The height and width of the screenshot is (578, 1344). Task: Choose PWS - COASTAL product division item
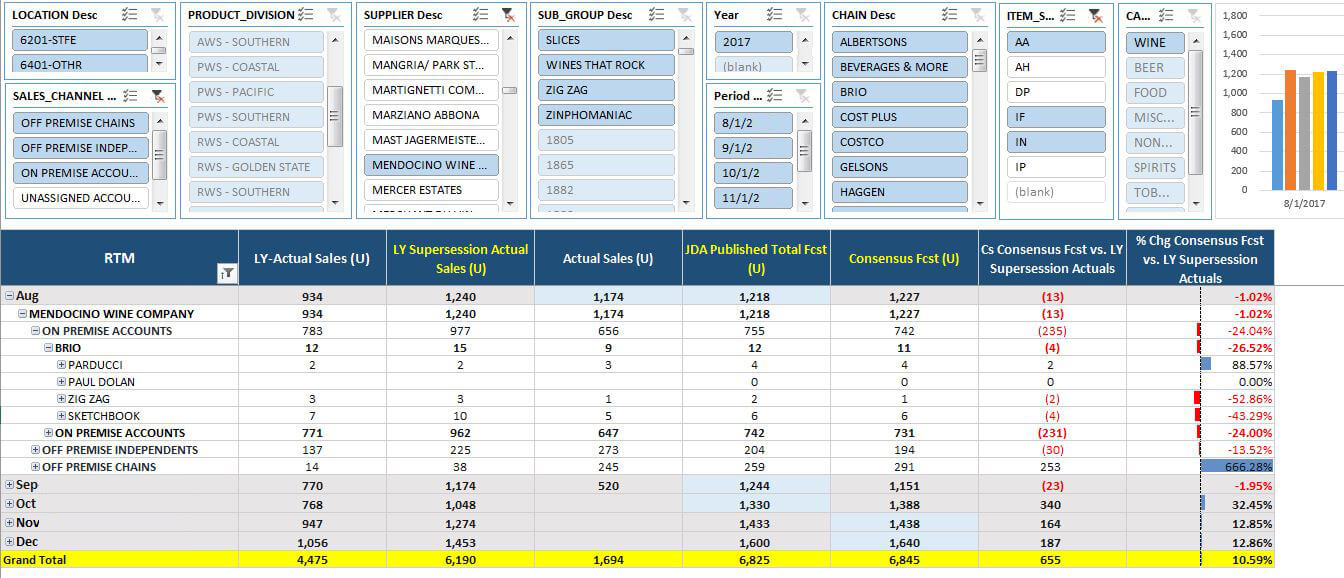point(256,67)
